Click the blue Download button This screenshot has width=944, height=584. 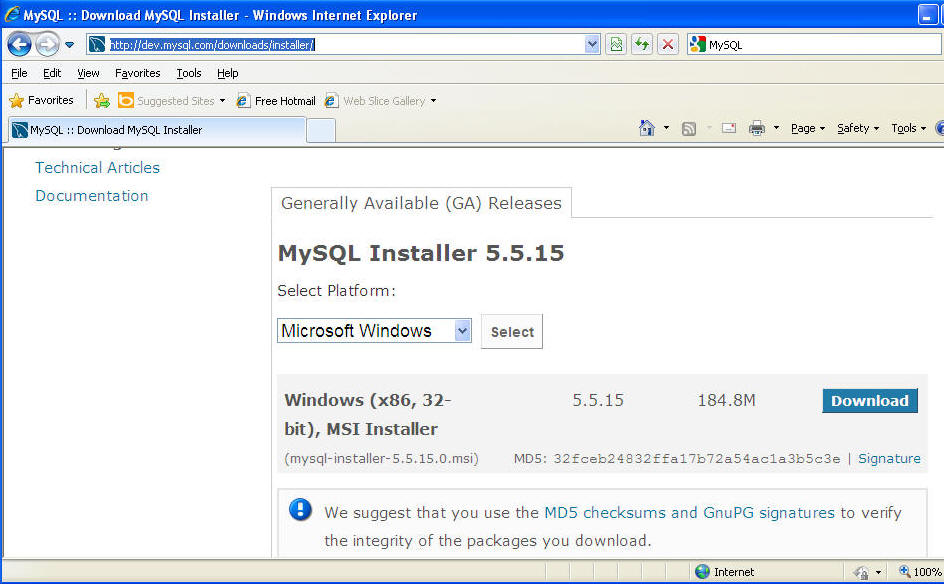coord(870,400)
